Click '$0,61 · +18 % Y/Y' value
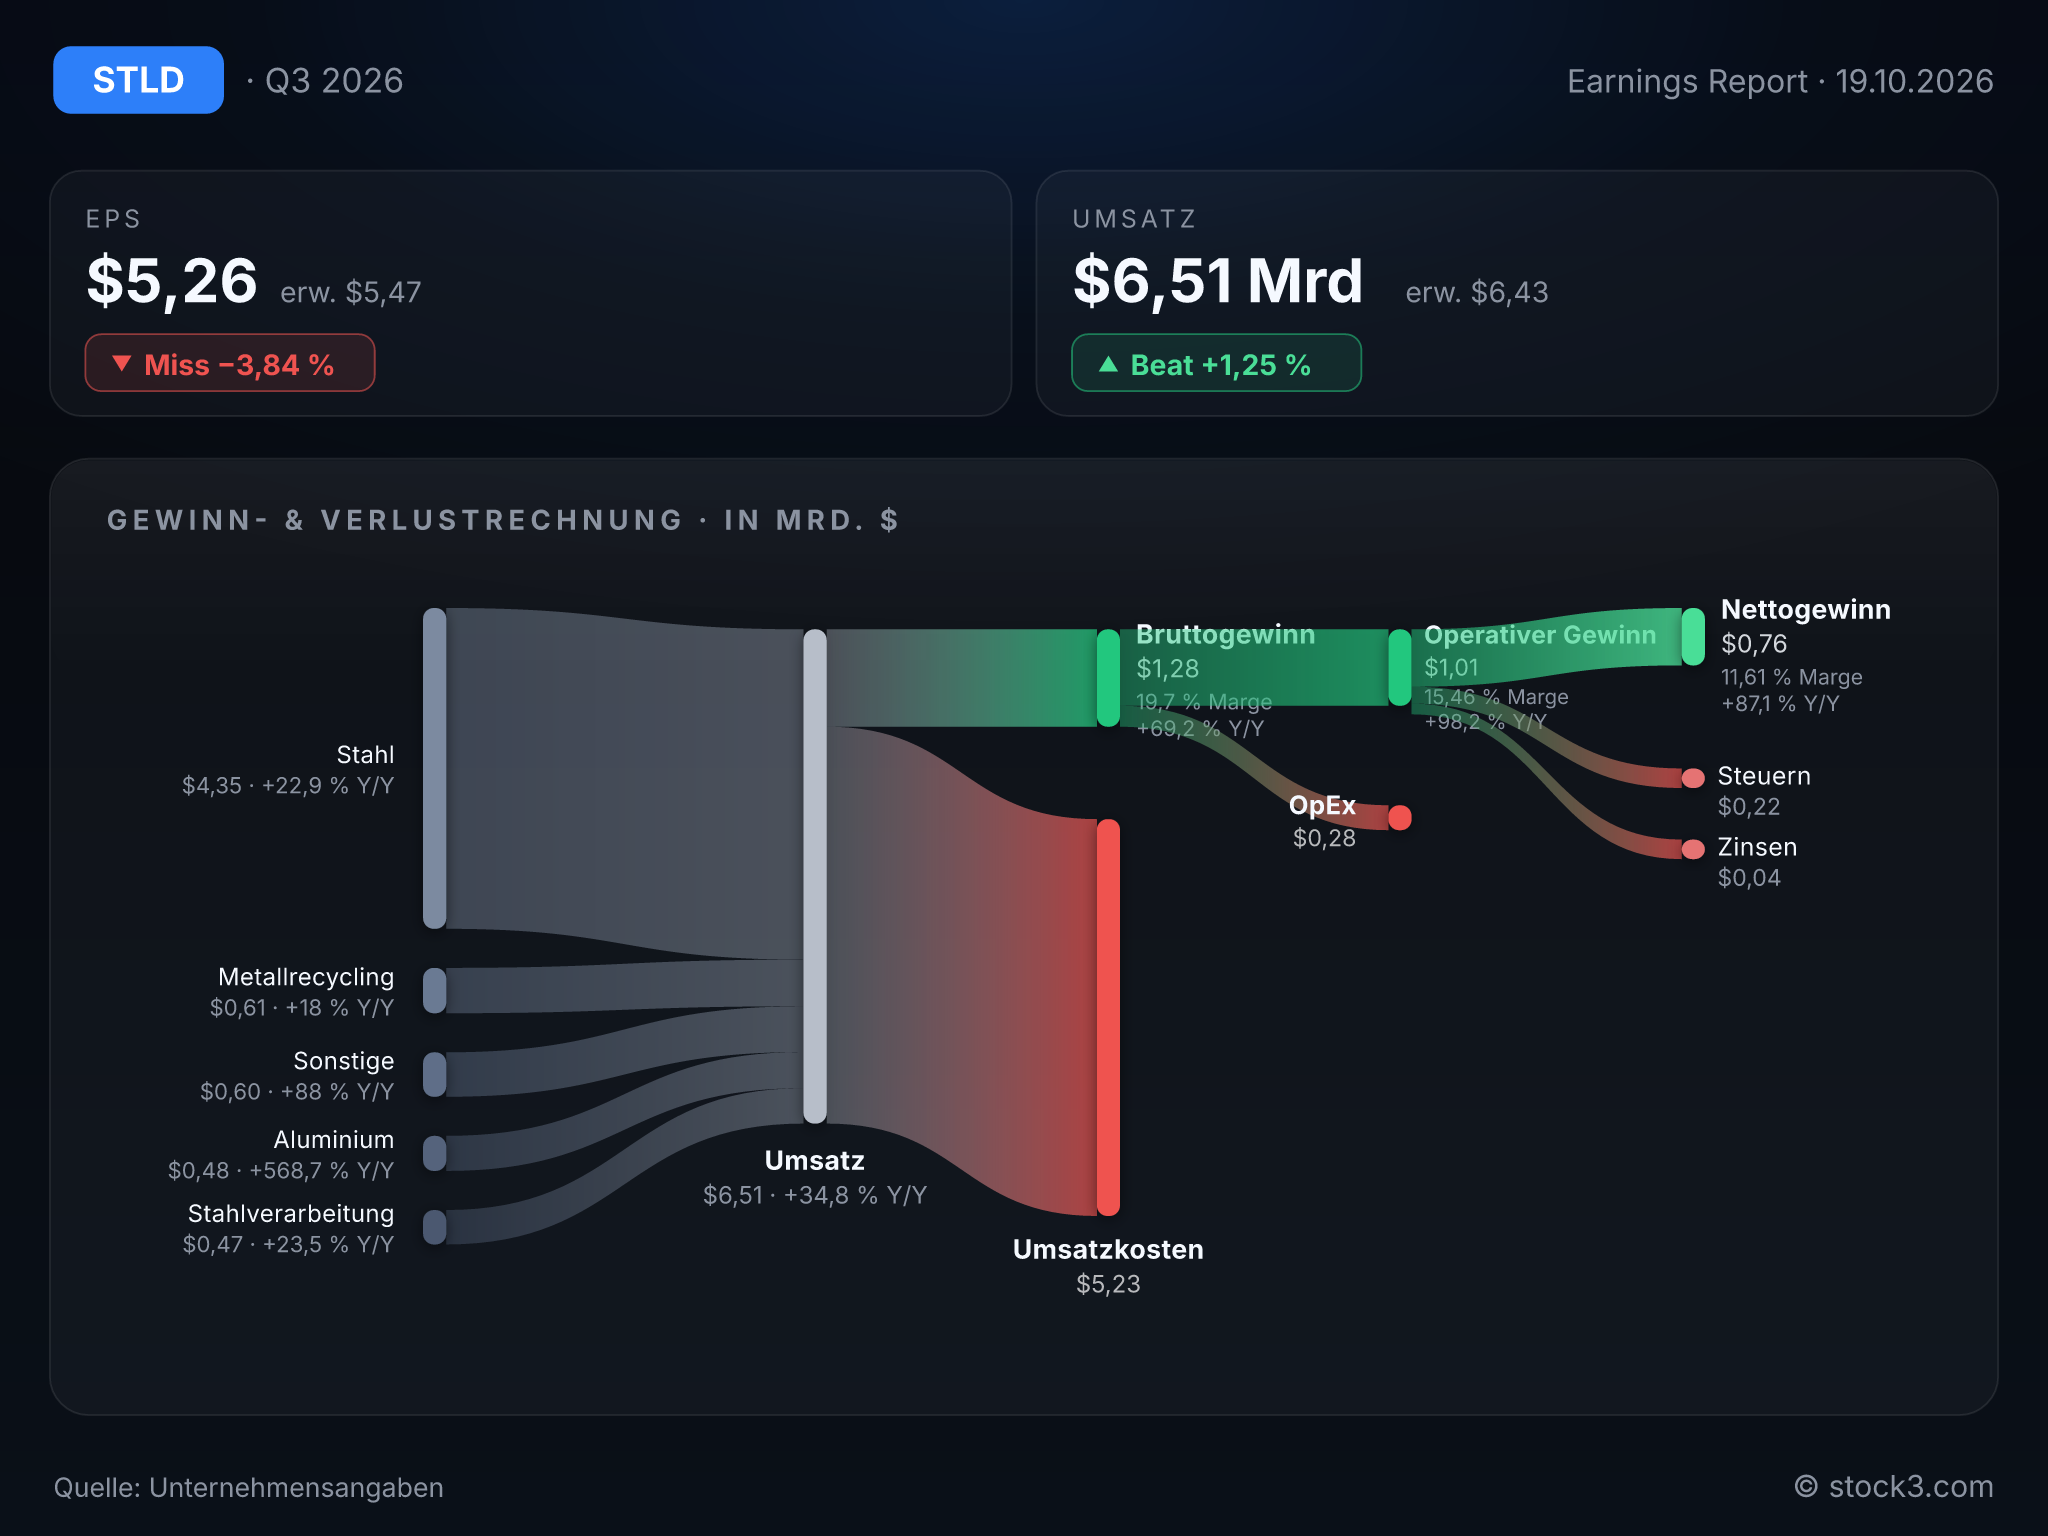2048x1536 pixels. pos(302,1008)
